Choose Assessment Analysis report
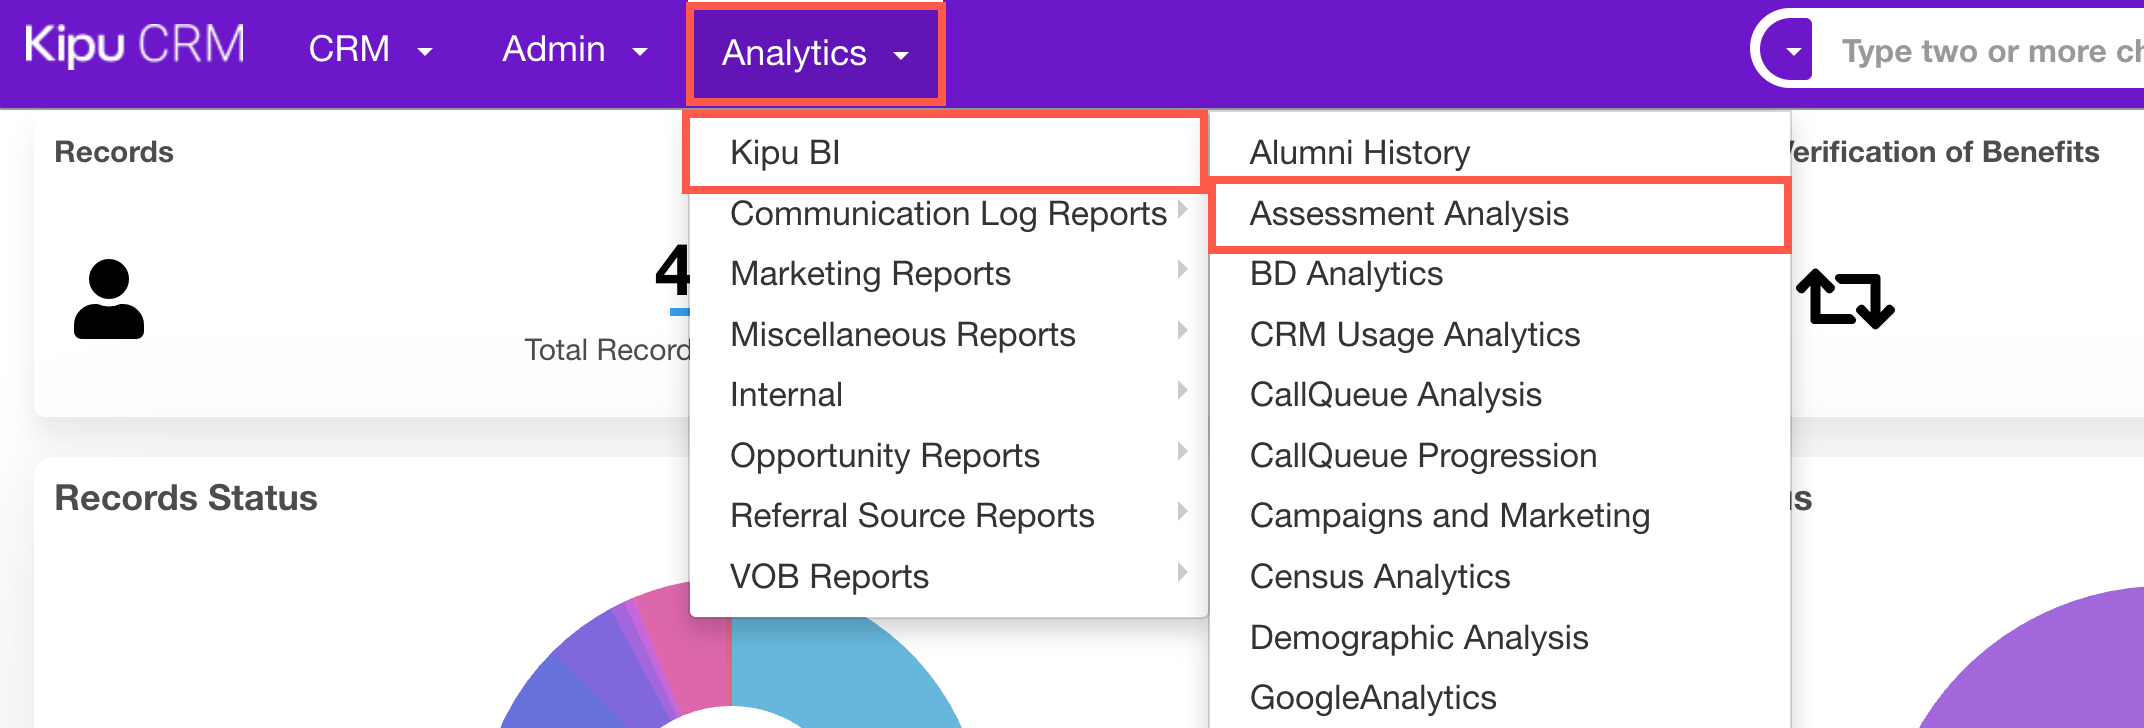The image size is (2144, 728). tap(1409, 213)
